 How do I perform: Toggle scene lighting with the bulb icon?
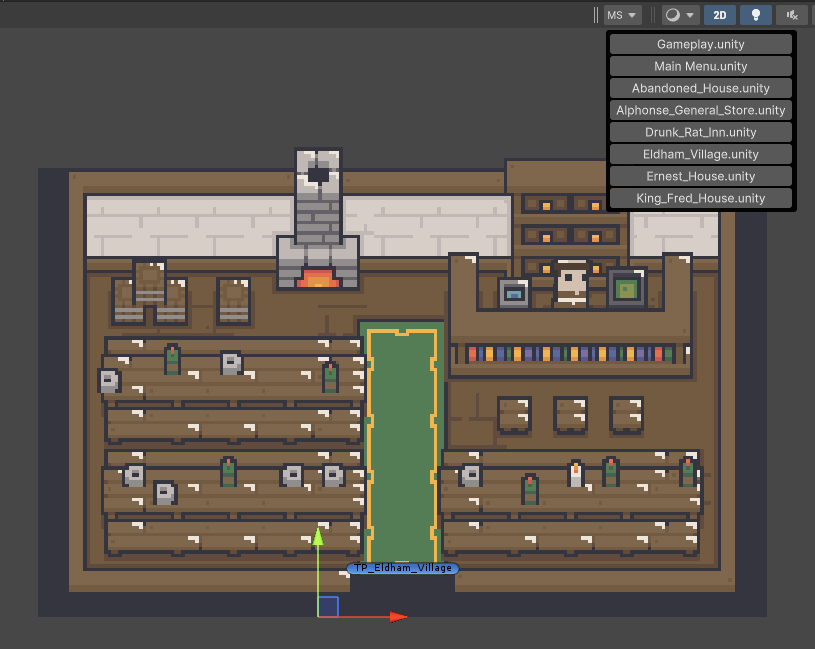pyautogui.click(x=755, y=14)
